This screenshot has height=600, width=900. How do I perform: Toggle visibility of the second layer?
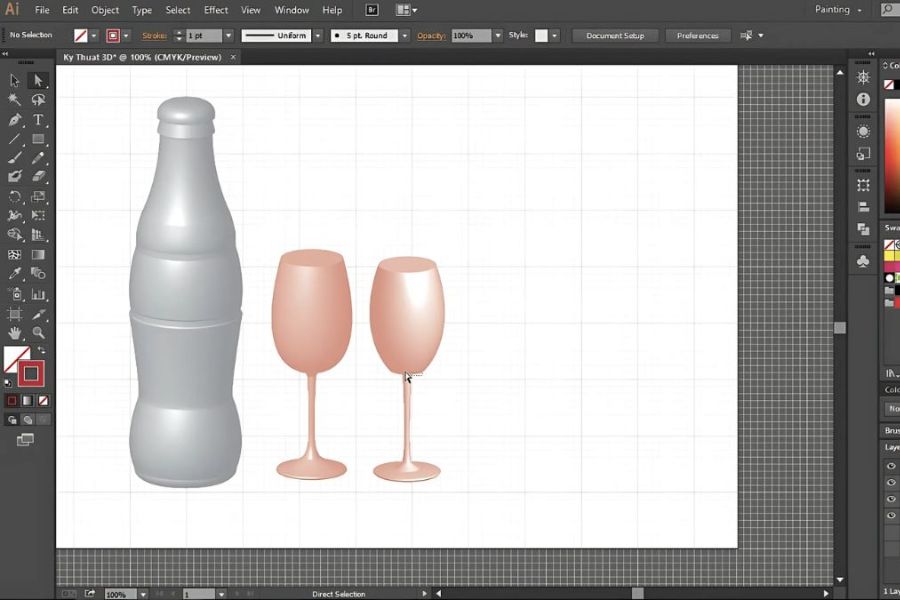(x=890, y=482)
